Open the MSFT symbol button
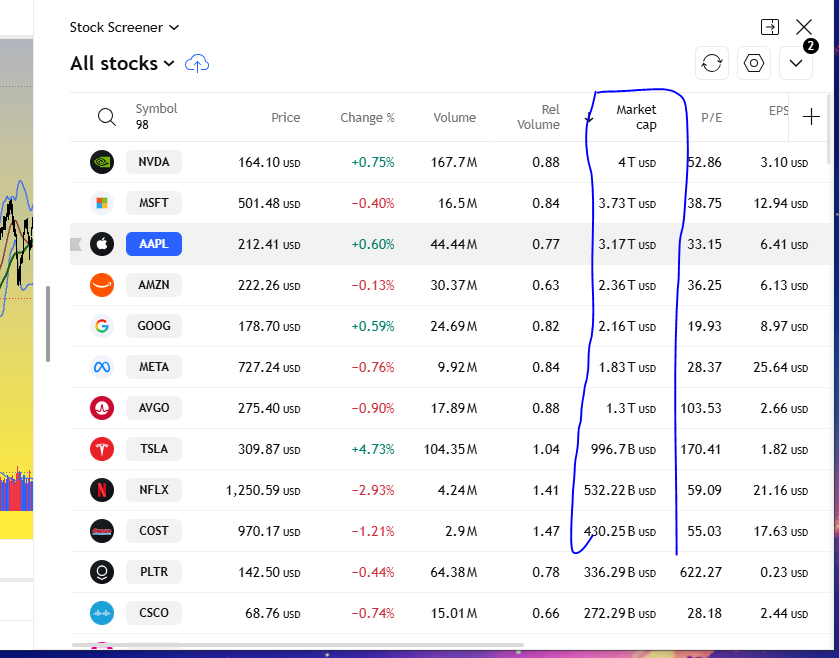Viewport: 839px width, 658px height. click(153, 203)
